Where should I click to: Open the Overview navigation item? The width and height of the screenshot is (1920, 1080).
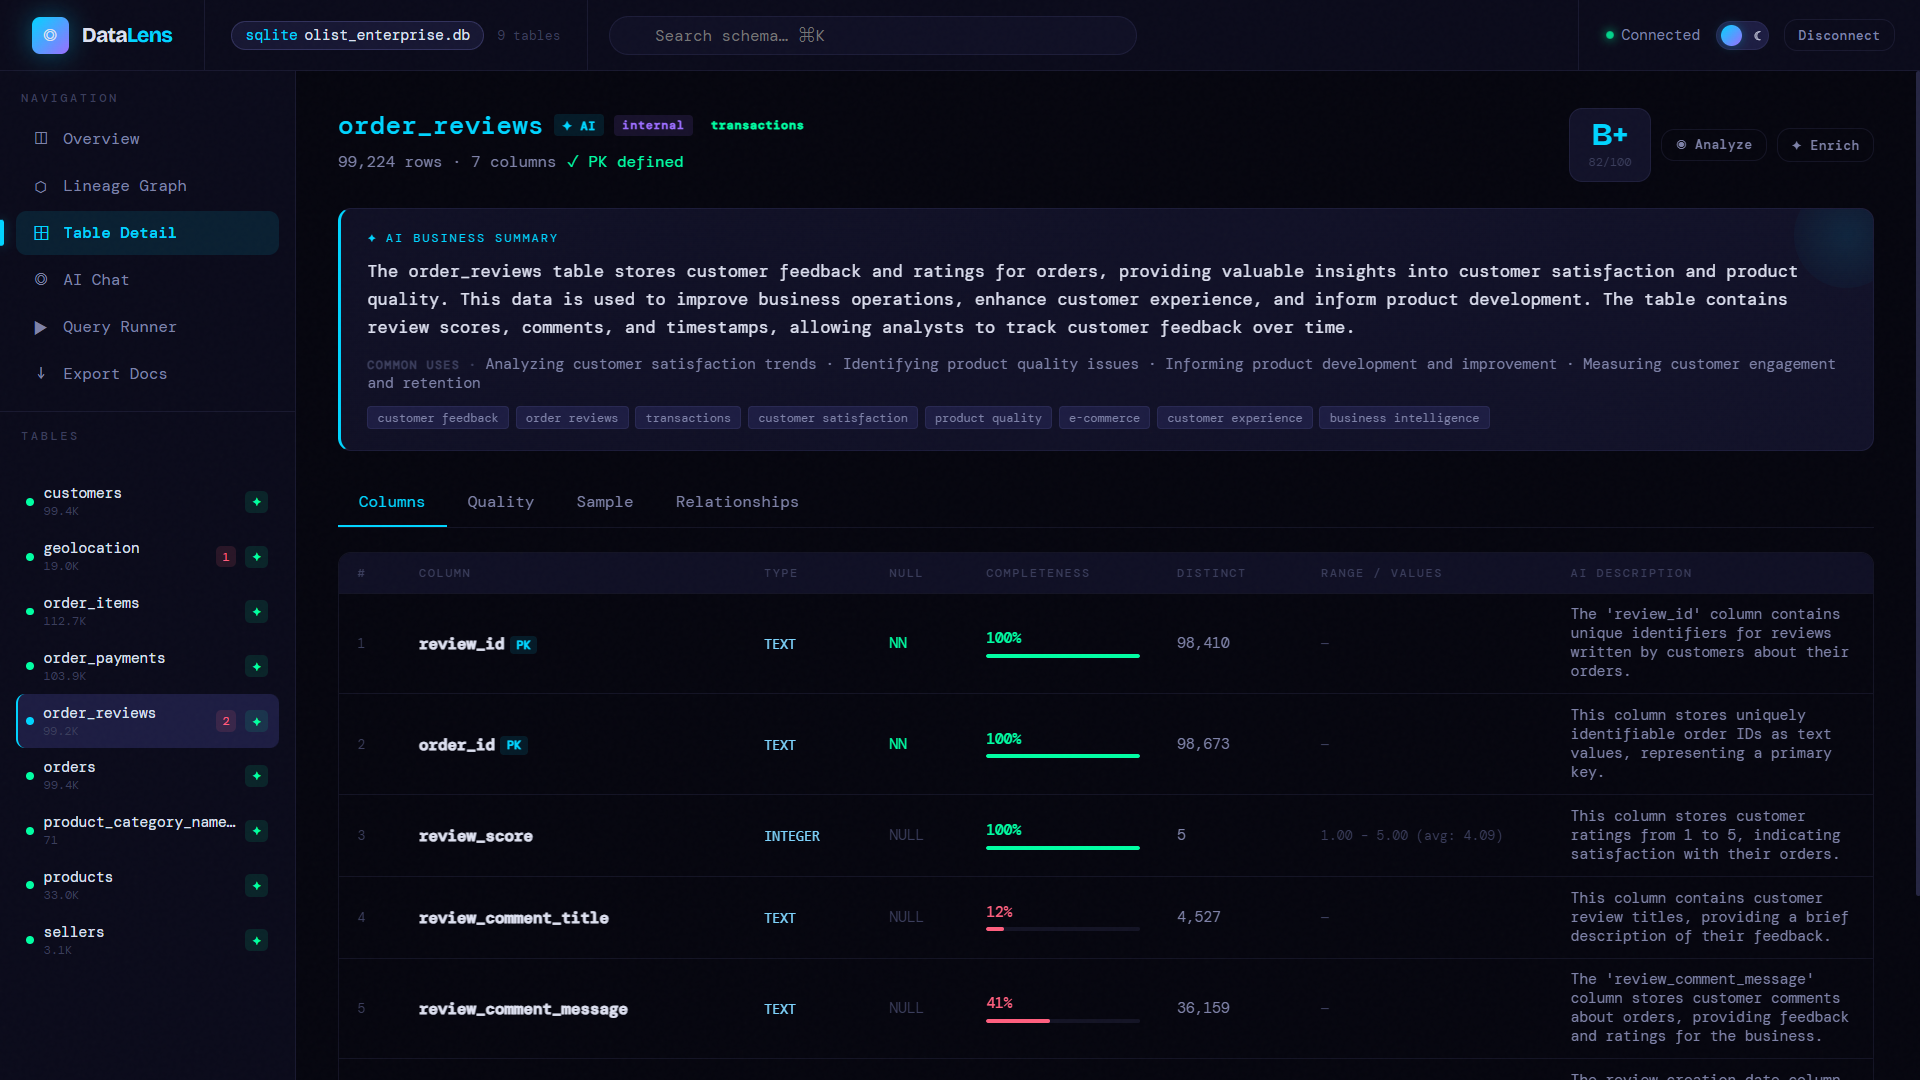(x=147, y=139)
